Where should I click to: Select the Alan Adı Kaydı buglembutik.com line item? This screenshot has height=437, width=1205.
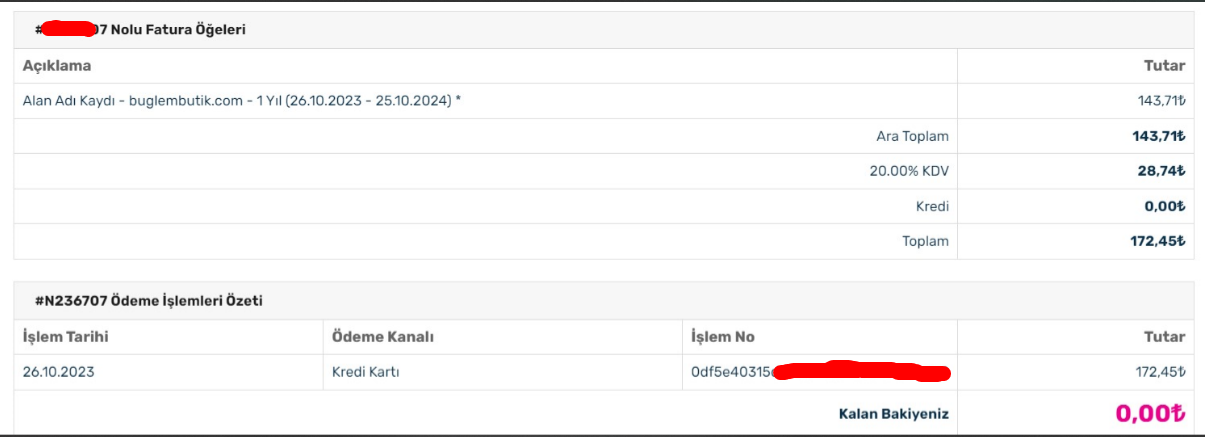coord(242,101)
